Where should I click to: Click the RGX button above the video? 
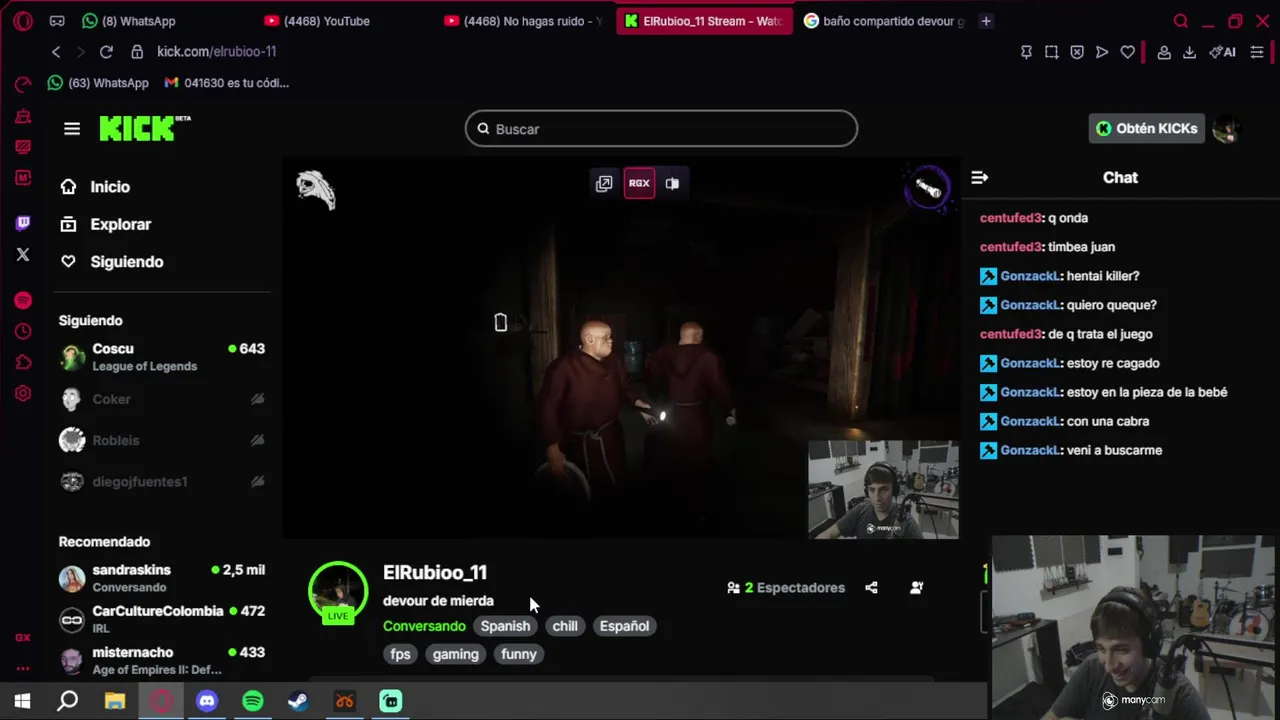tap(639, 183)
